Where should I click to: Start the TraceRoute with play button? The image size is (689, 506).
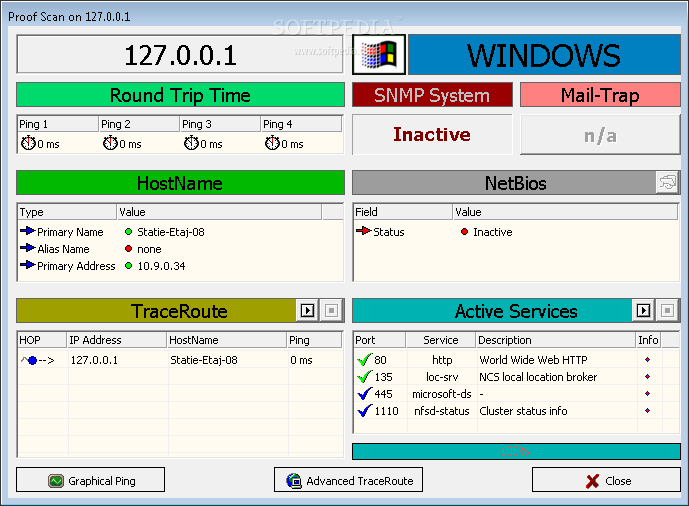tap(307, 311)
